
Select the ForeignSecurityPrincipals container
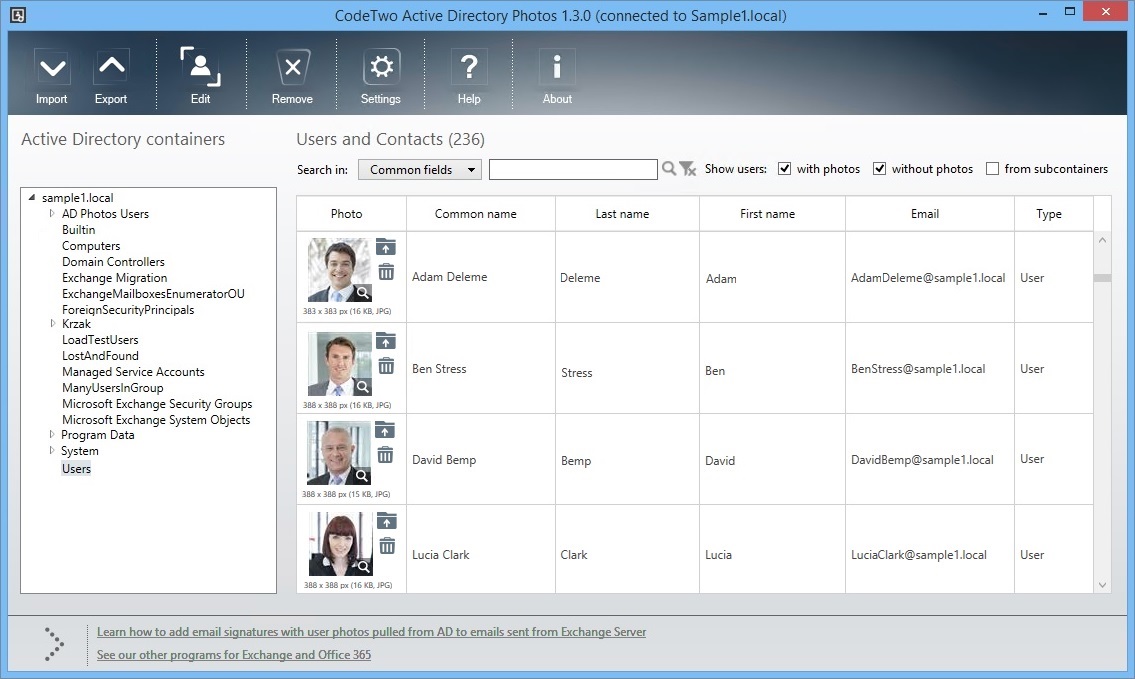(128, 310)
